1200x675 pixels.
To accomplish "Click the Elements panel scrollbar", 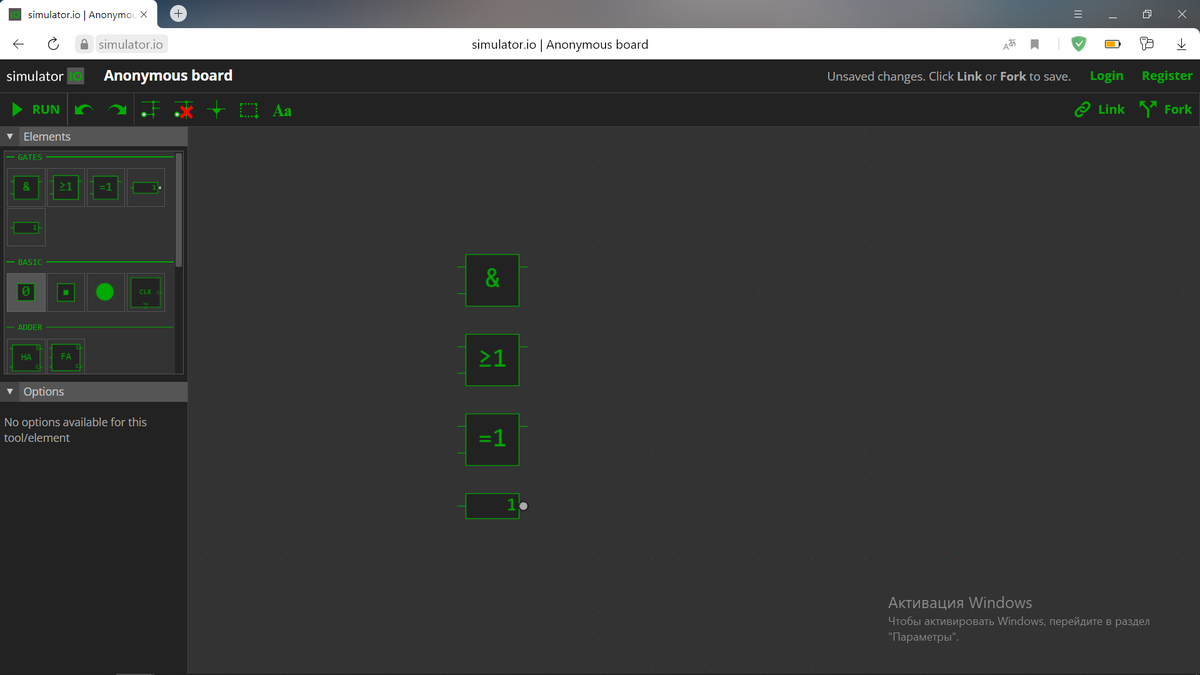I will 179,208.
